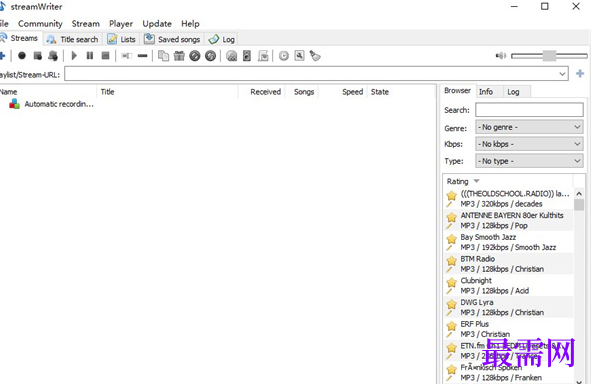Select Bay Smooth Jazz stream
This screenshot has height=384, width=594.
pyautogui.click(x=509, y=242)
